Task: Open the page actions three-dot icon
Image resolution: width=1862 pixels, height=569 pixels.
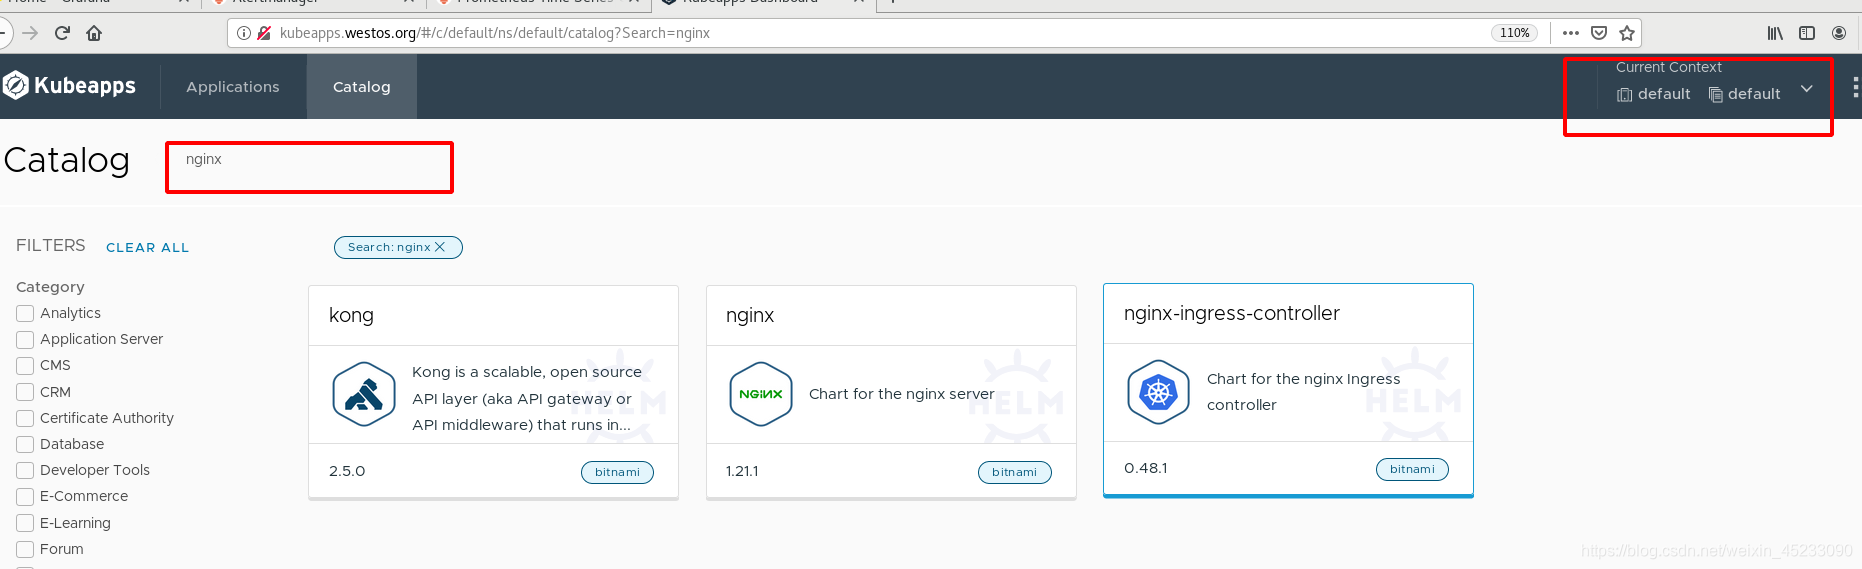Action: pyautogui.click(x=1571, y=33)
